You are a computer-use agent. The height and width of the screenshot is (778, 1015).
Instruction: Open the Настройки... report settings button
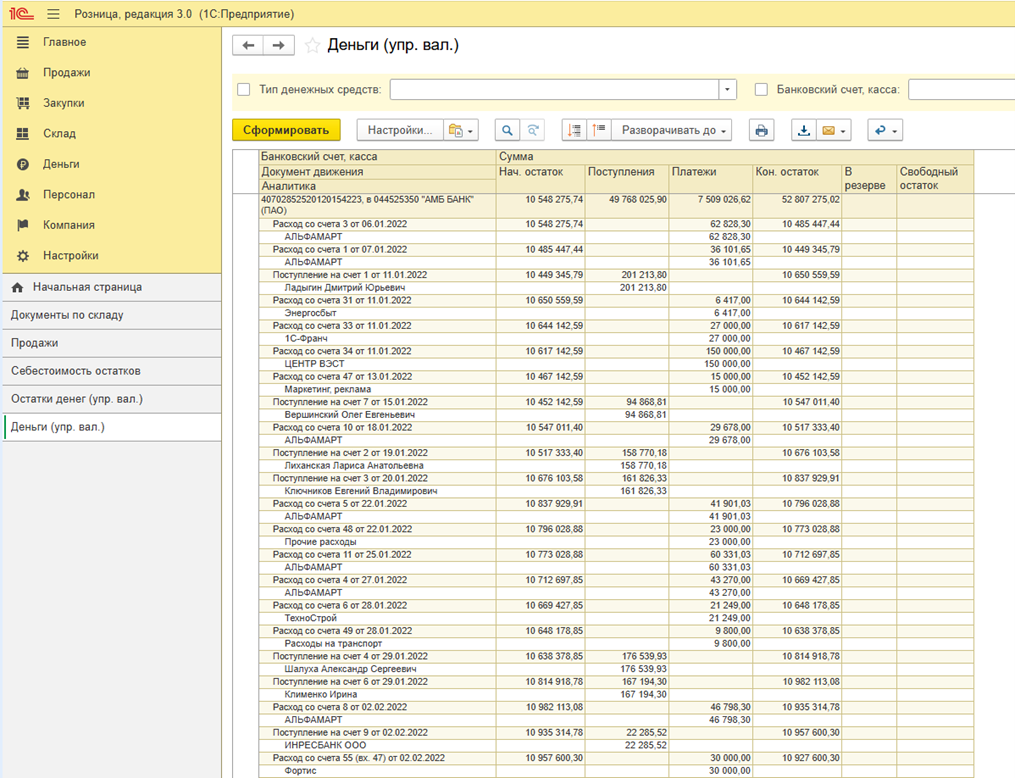[399, 130]
